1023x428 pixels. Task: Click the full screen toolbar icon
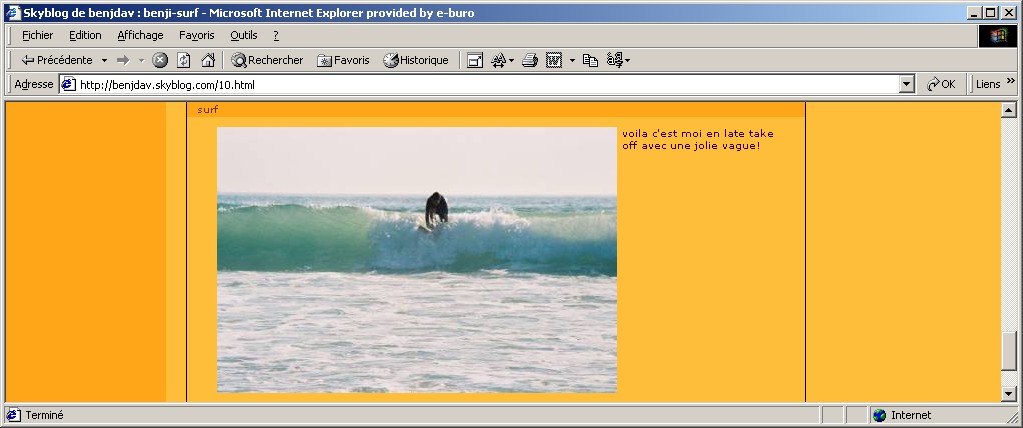[x=475, y=60]
